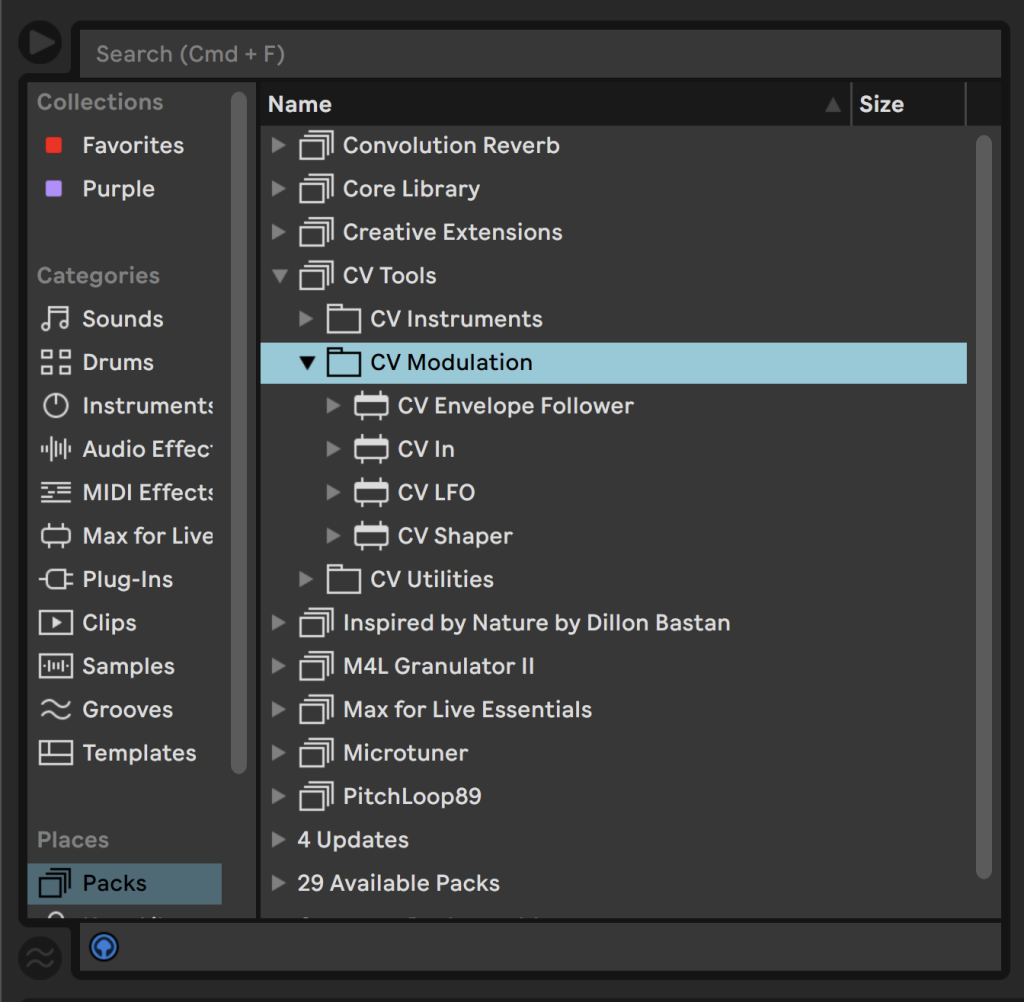Select the Instruments clock-shaped icon
The image size is (1024, 1002).
pyautogui.click(x=55, y=406)
